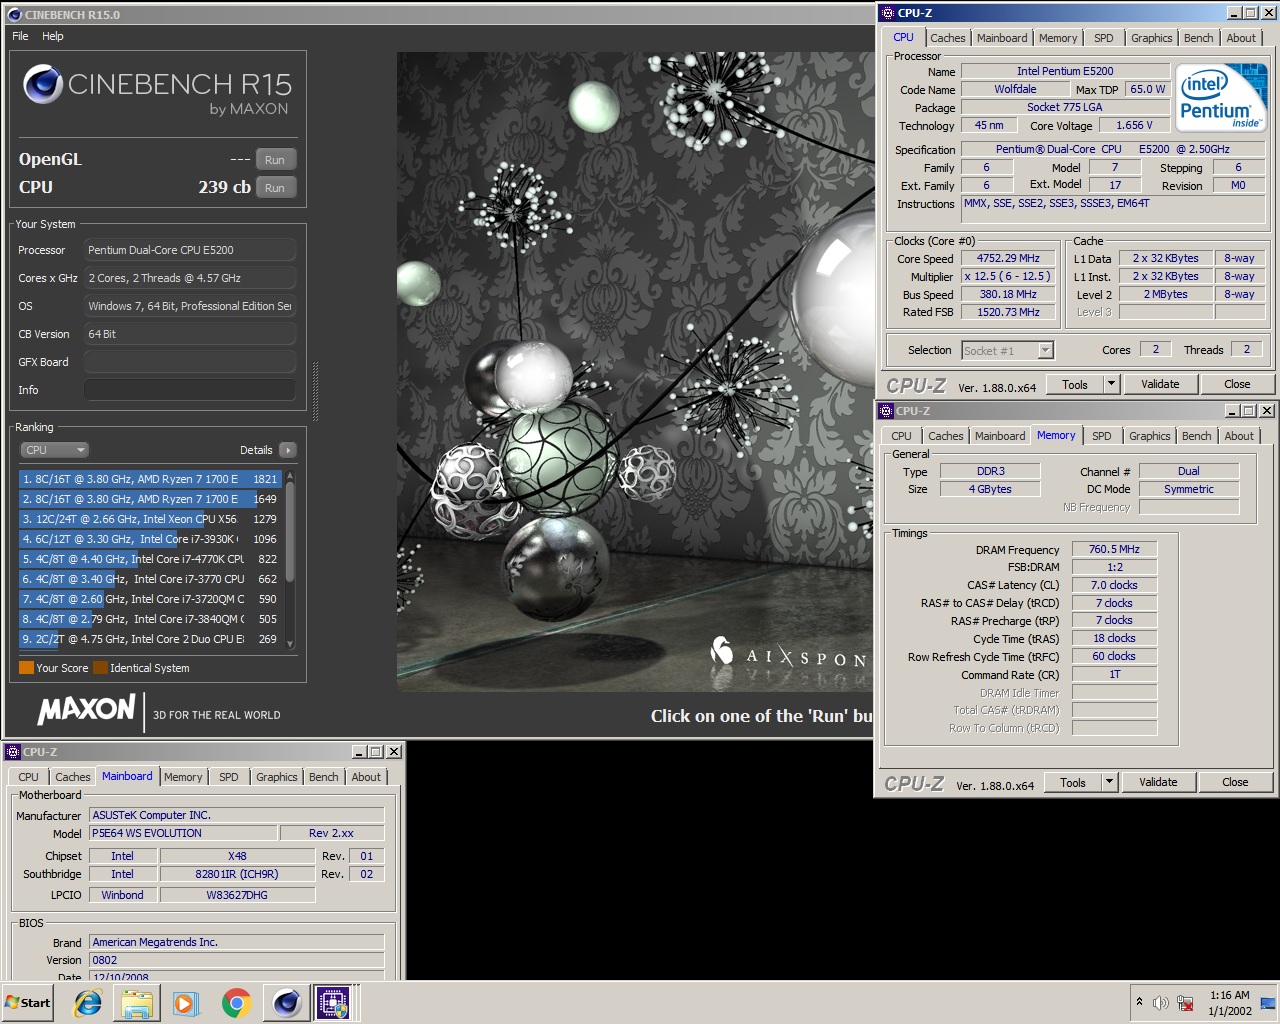Open Graphics tab in CPU-Z CPU window
Image resolution: width=1280 pixels, height=1024 pixels.
[1151, 38]
